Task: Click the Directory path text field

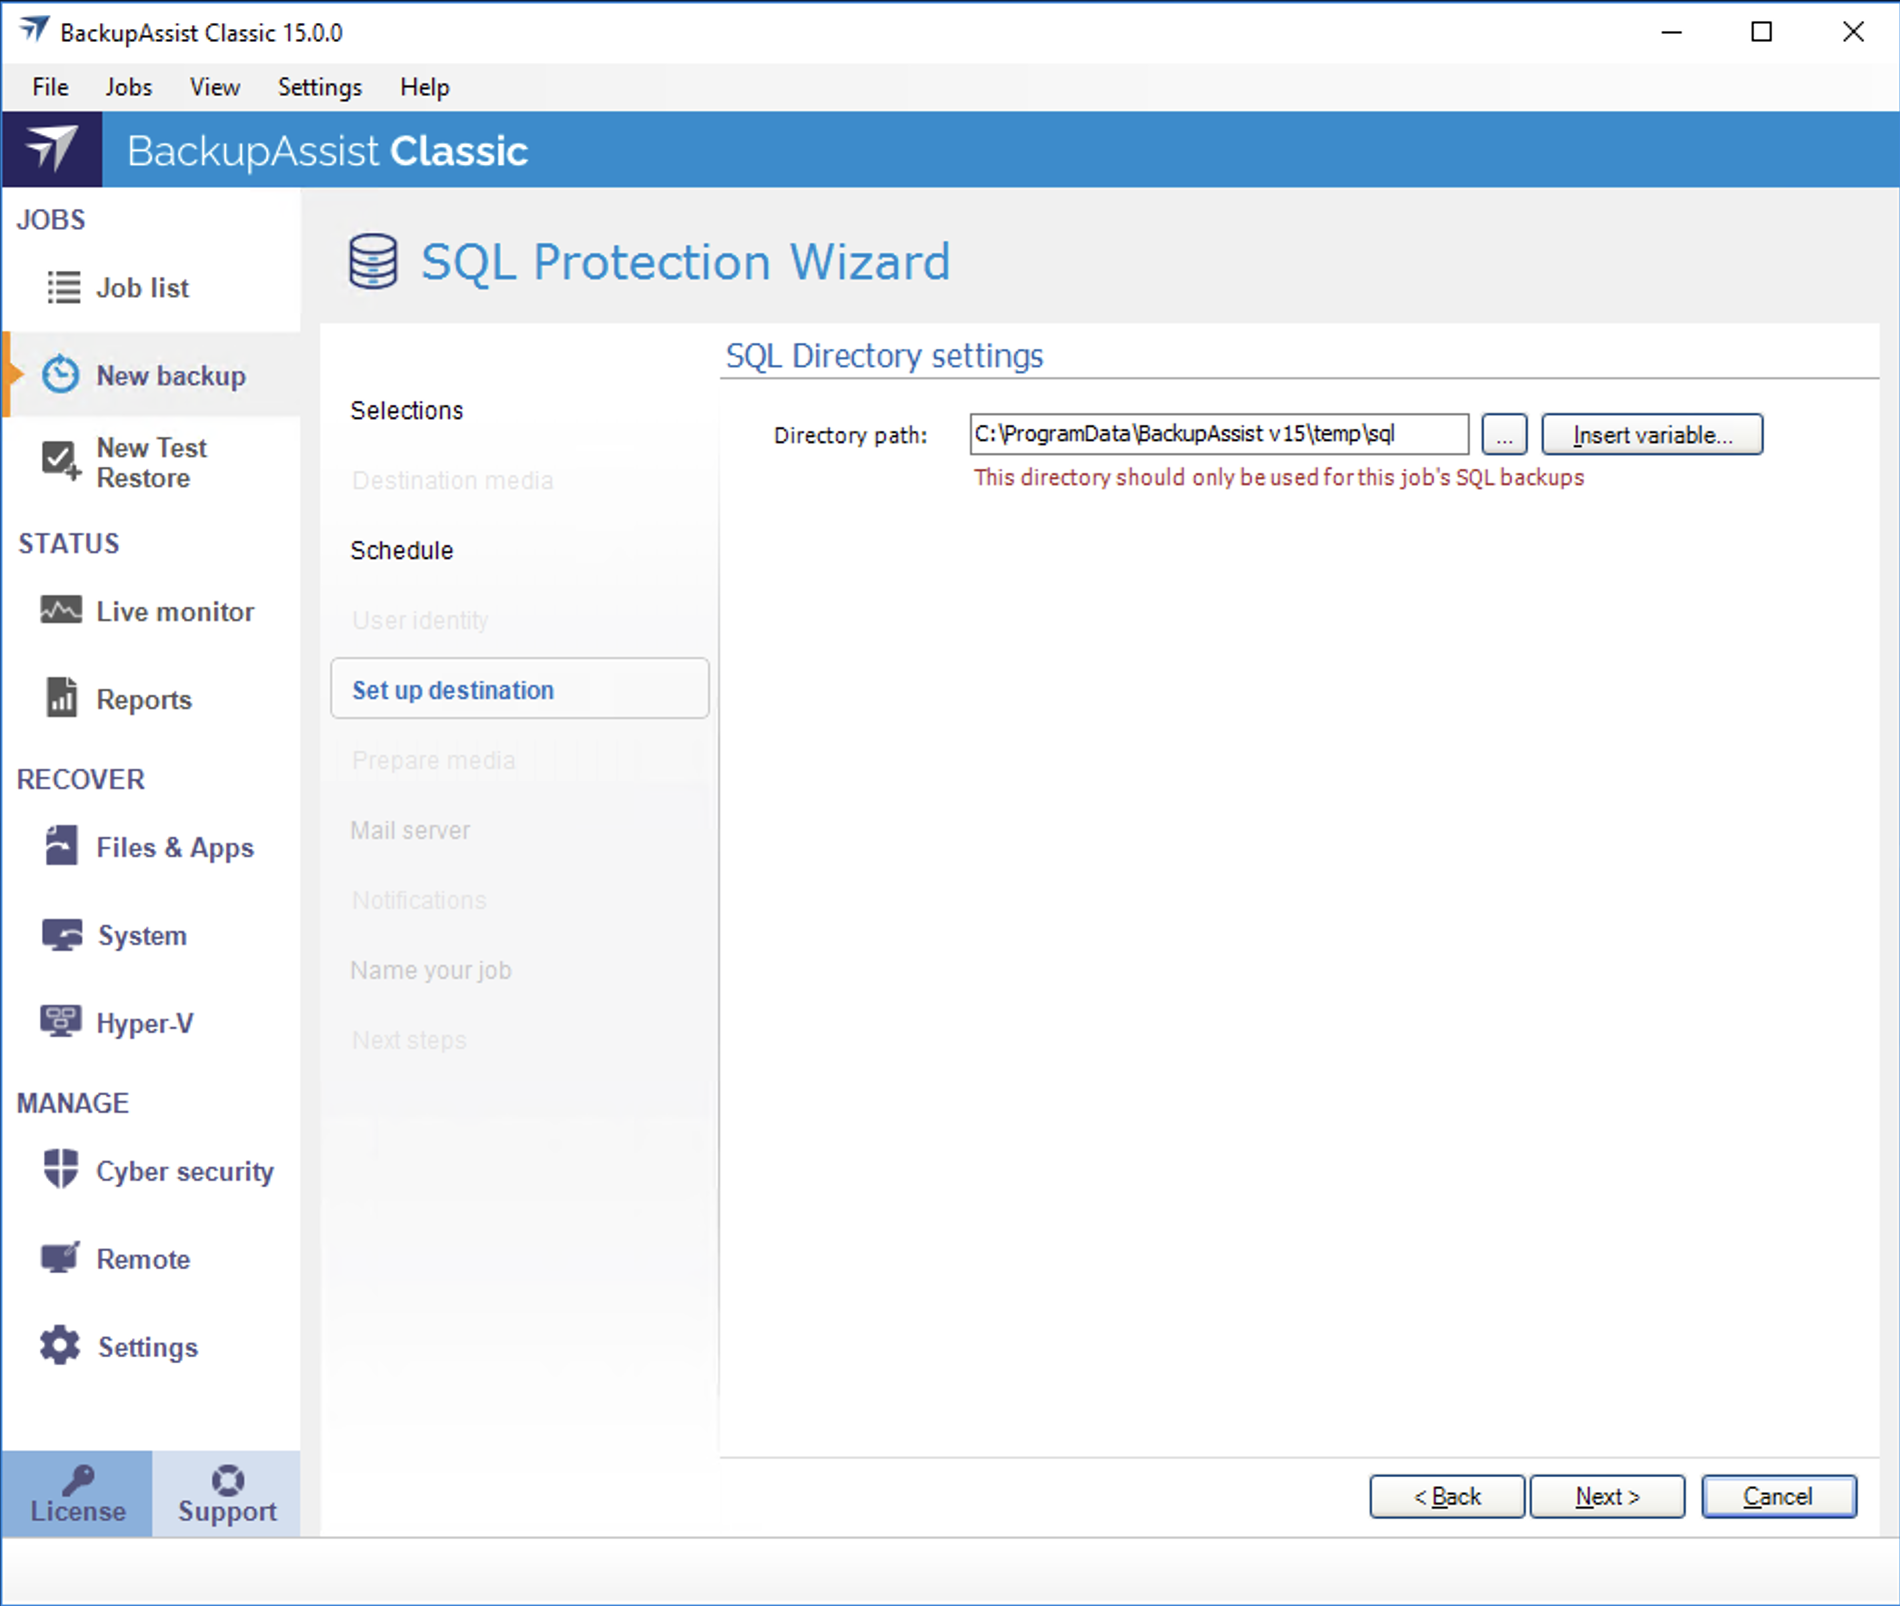Action: pos(1218,434)
